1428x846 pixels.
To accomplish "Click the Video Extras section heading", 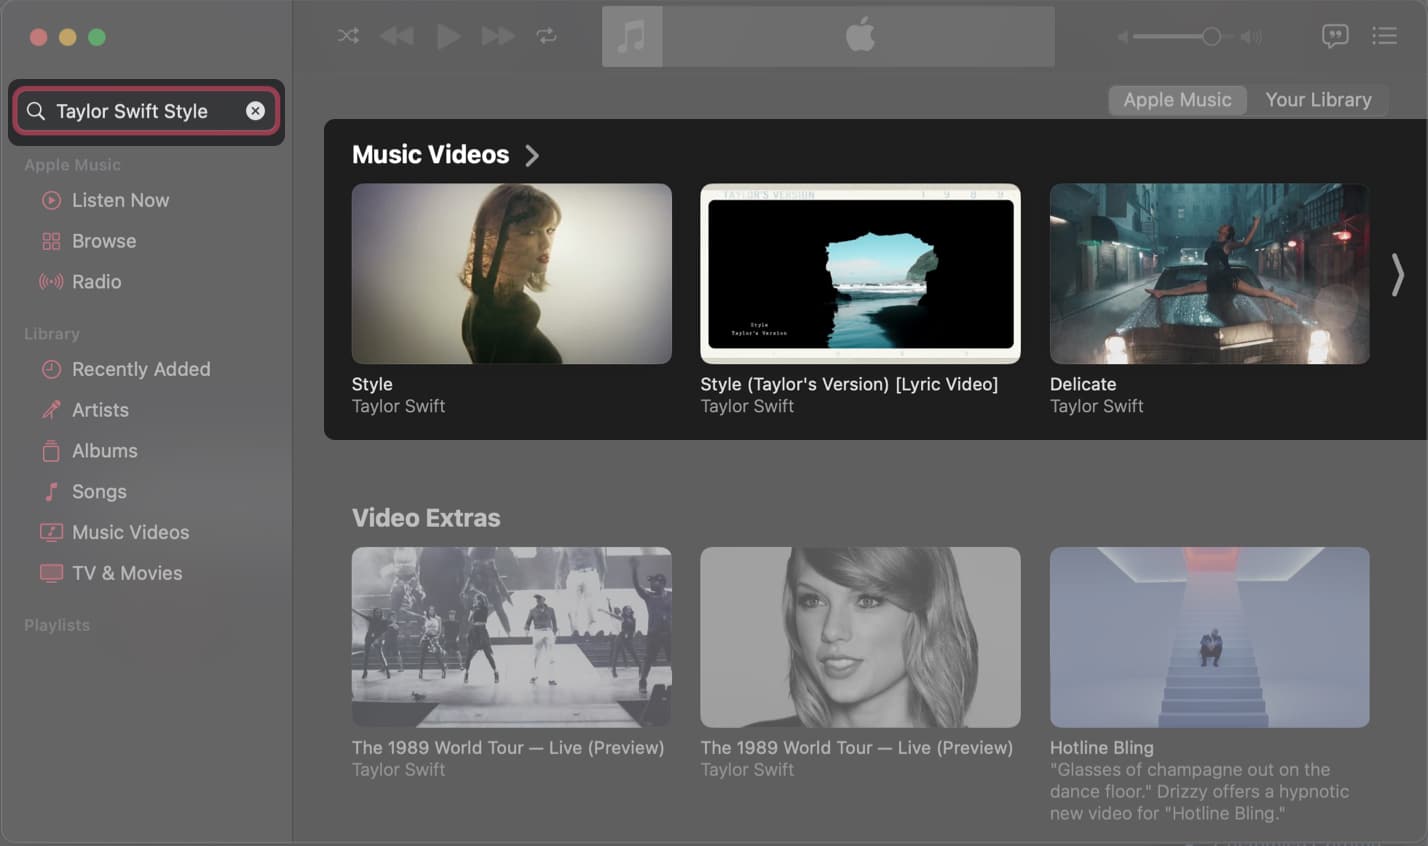I will click(426, 518).
